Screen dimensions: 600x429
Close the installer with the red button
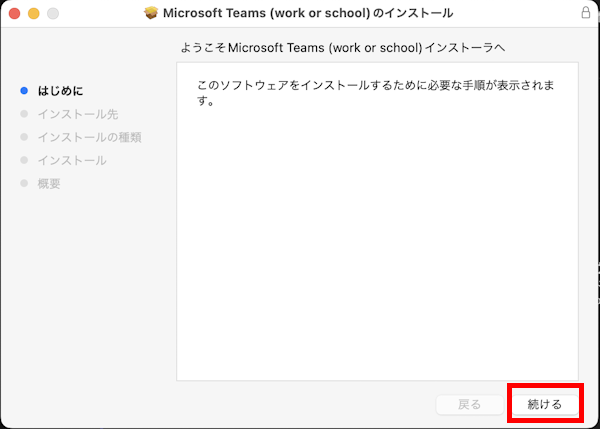tap(13, 13)
